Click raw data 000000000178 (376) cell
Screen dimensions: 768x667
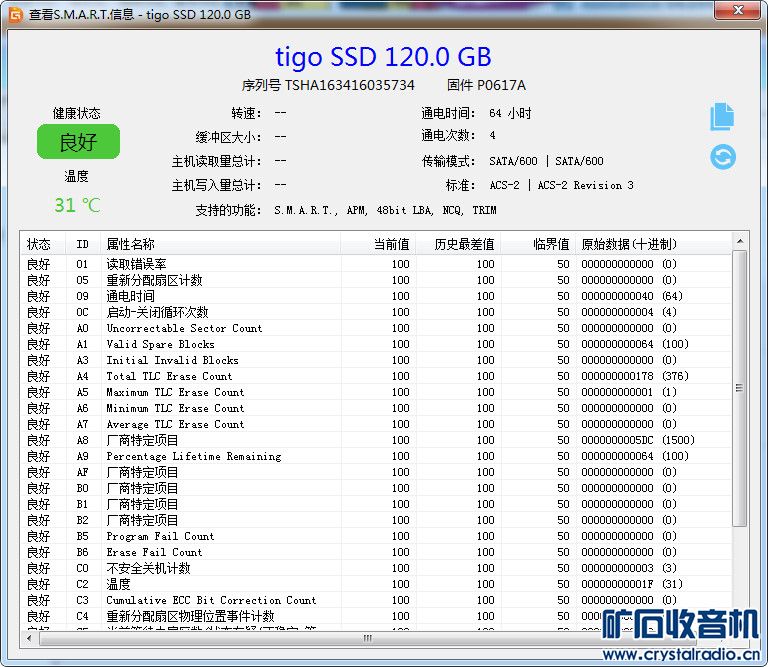click(635, 376)
